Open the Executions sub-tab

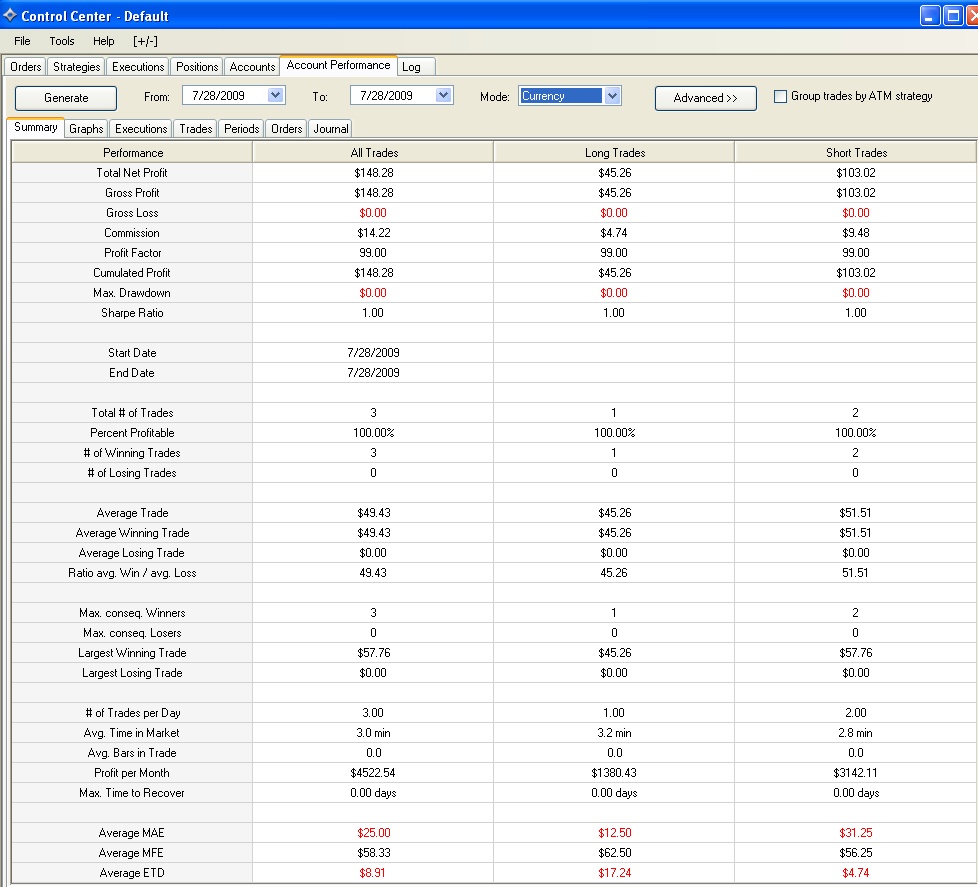[141, 128]
